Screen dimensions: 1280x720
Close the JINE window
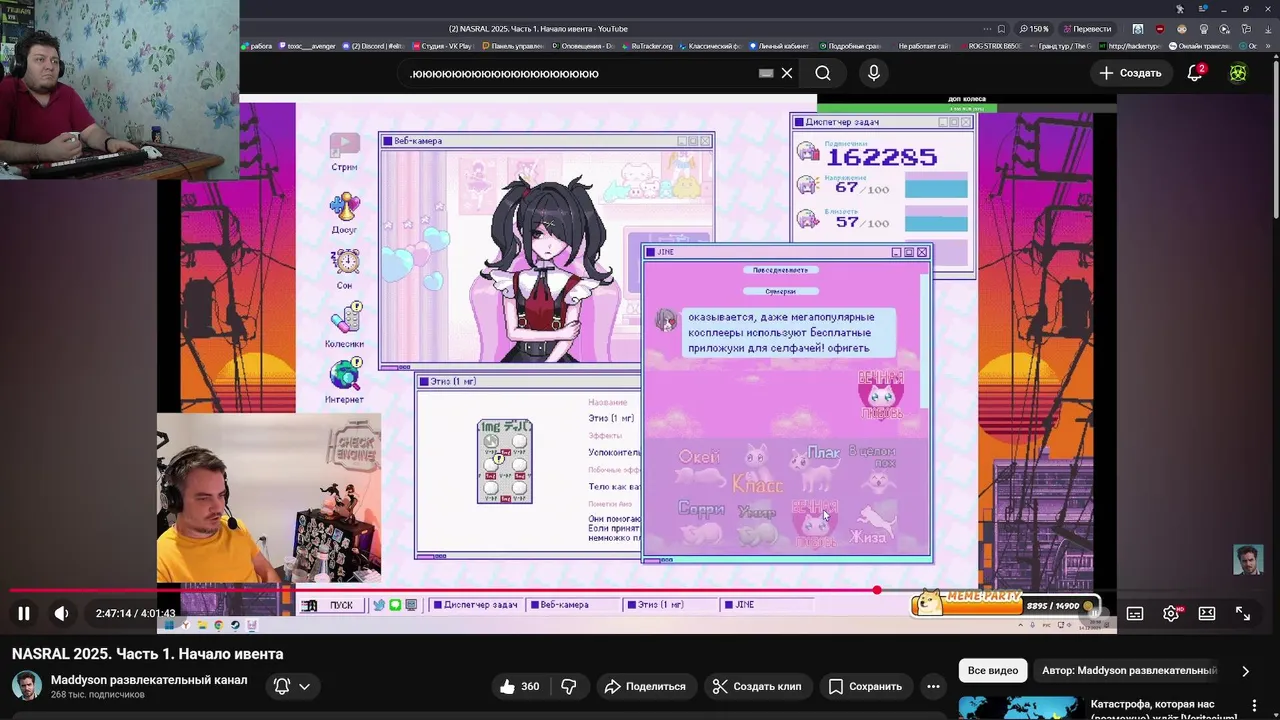pyautogui.click(x=922, y=252)
